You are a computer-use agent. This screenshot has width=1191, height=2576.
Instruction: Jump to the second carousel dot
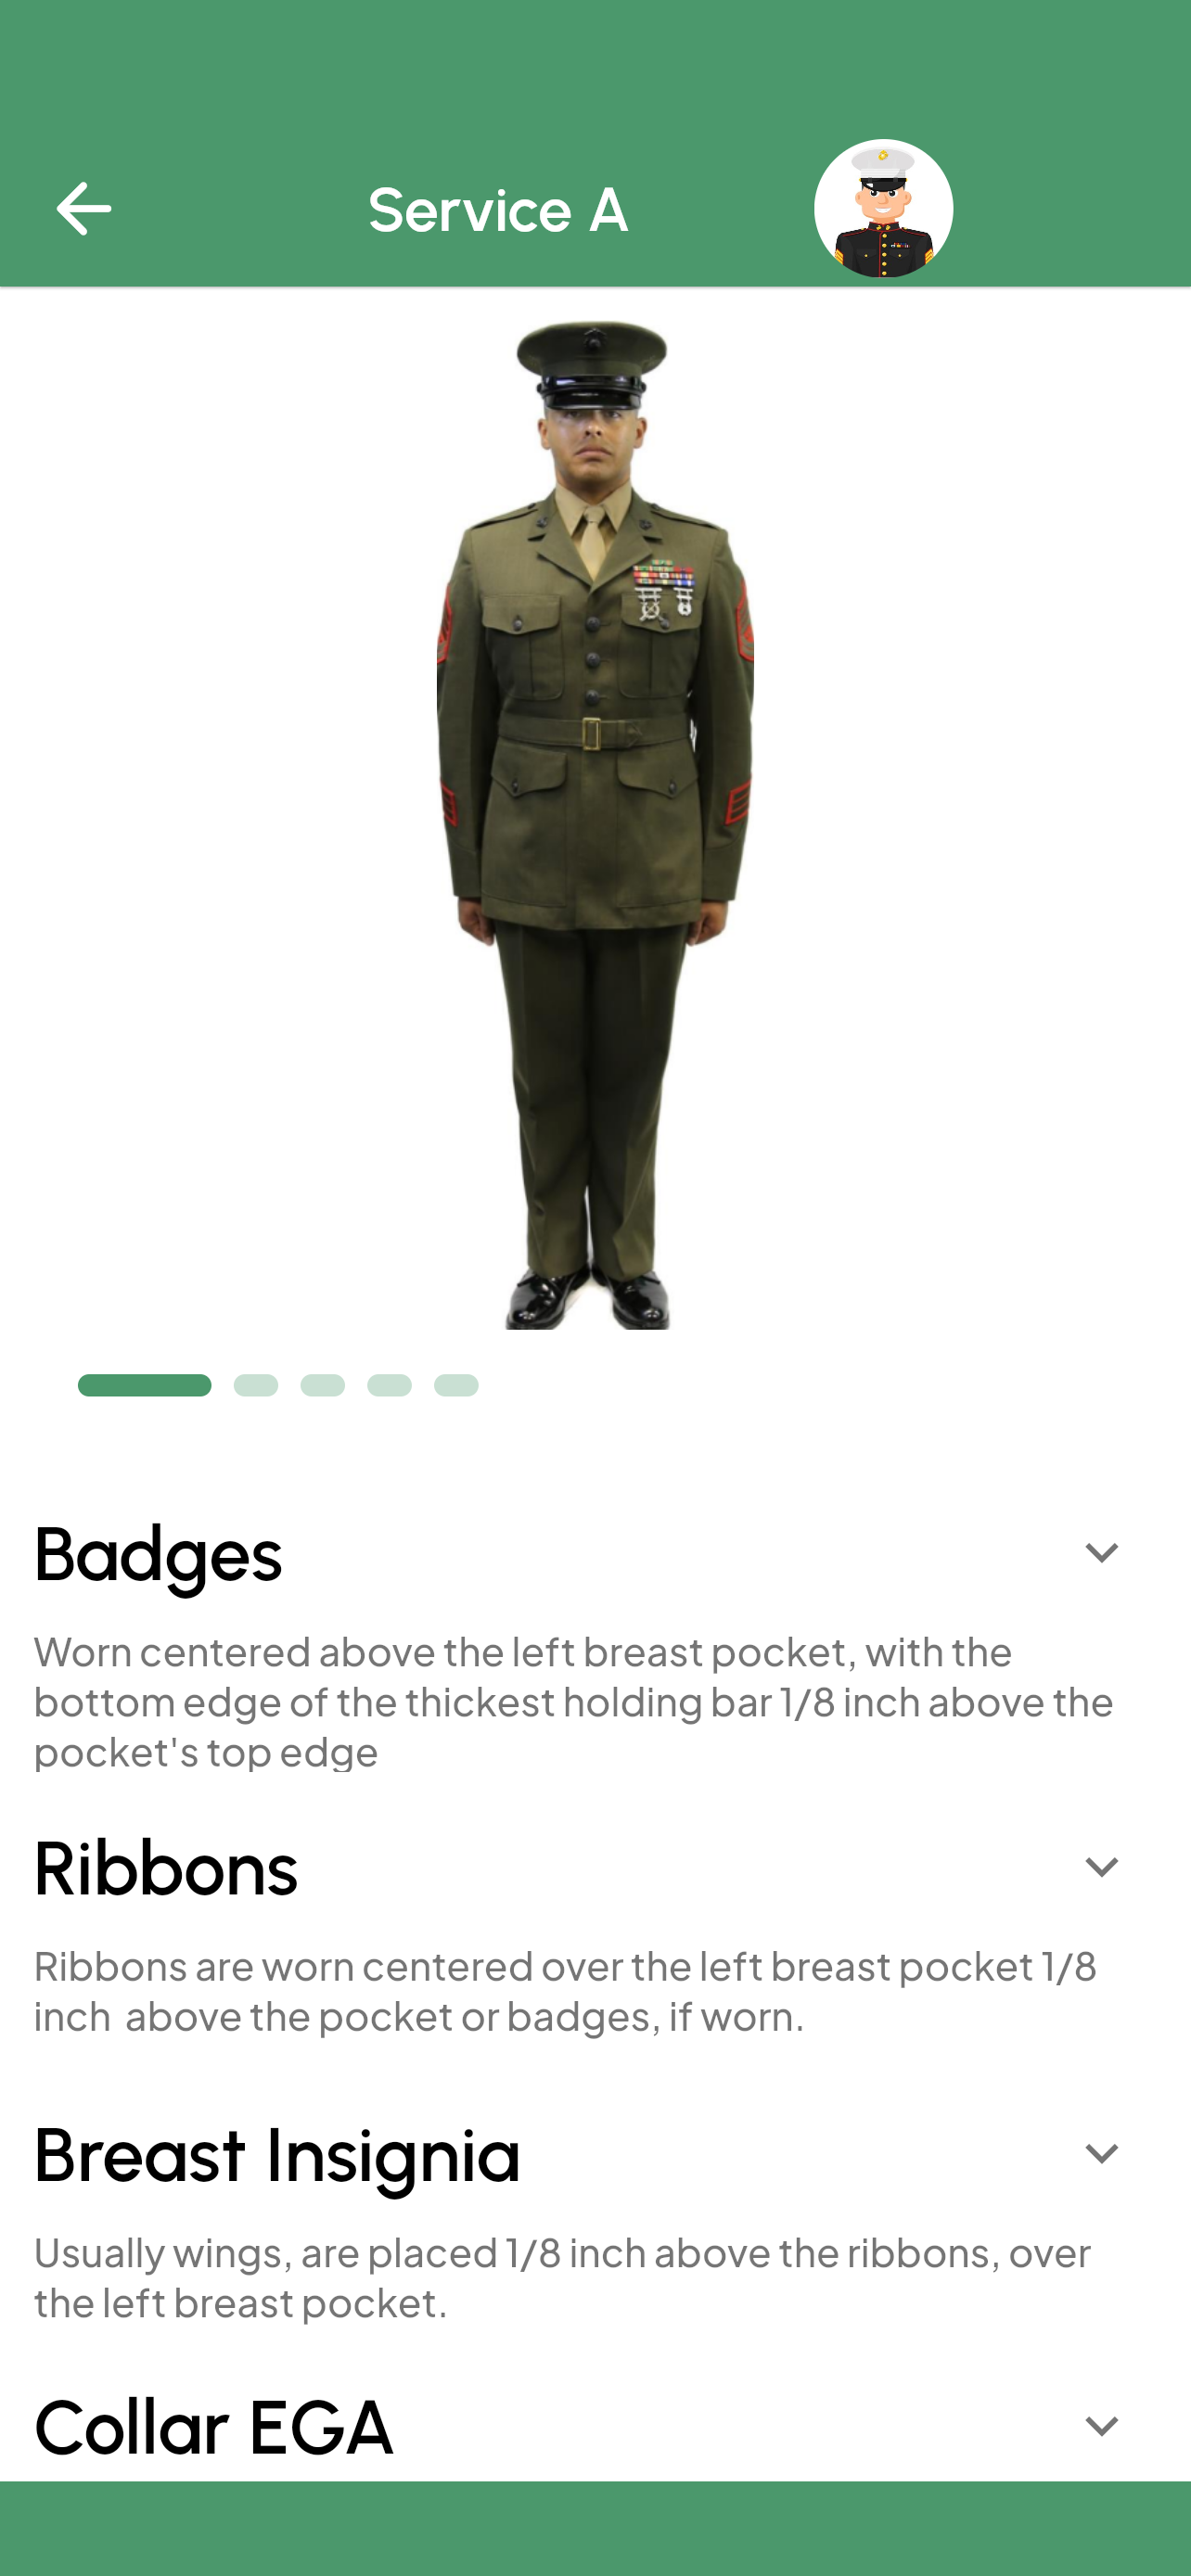pyautogui.click(x=256, y=1385)
